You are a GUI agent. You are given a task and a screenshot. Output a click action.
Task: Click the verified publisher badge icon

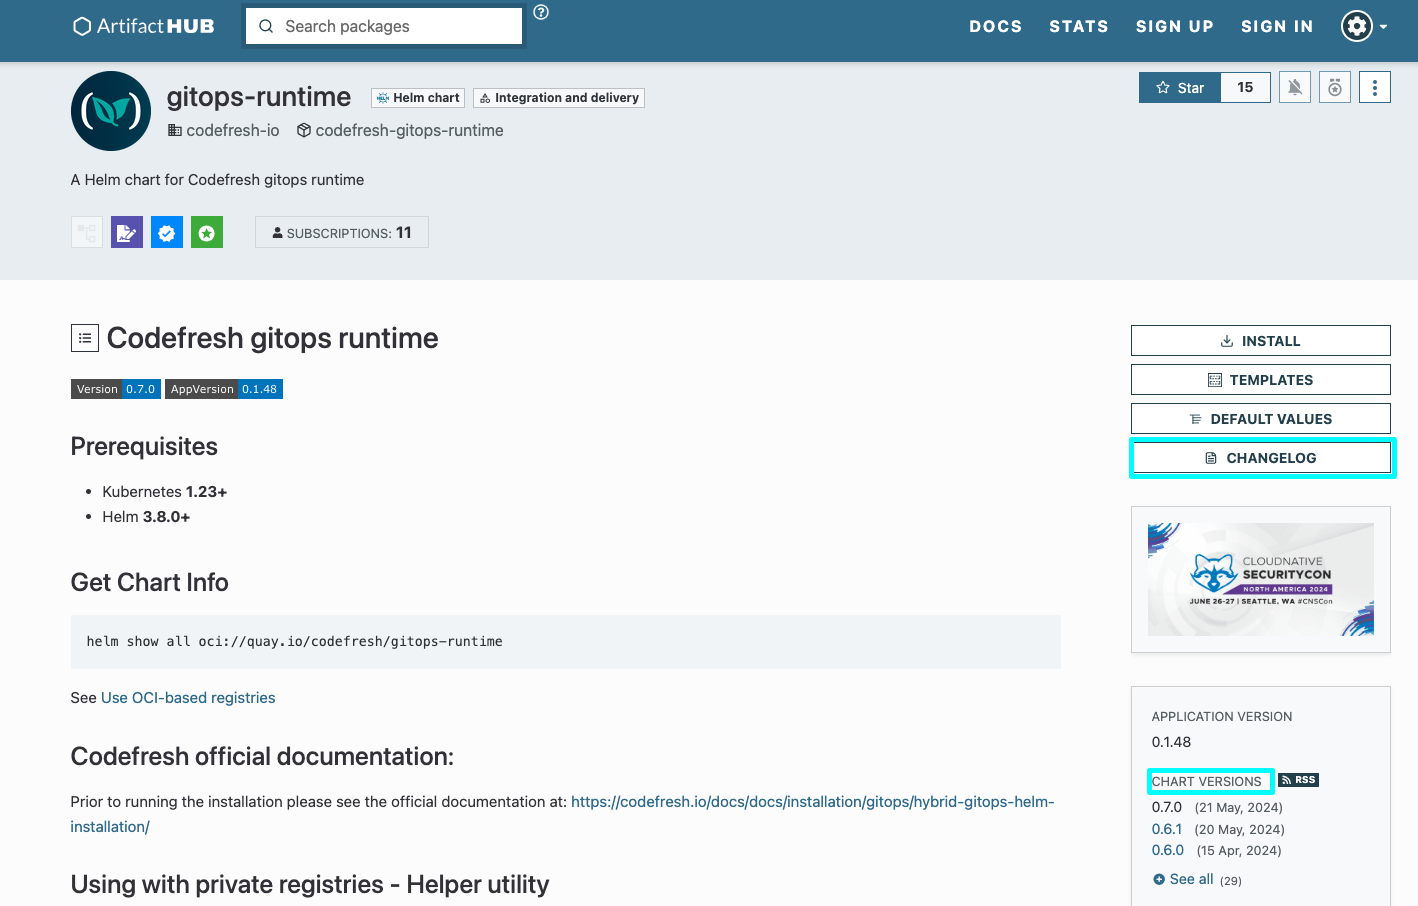(167, 233)
